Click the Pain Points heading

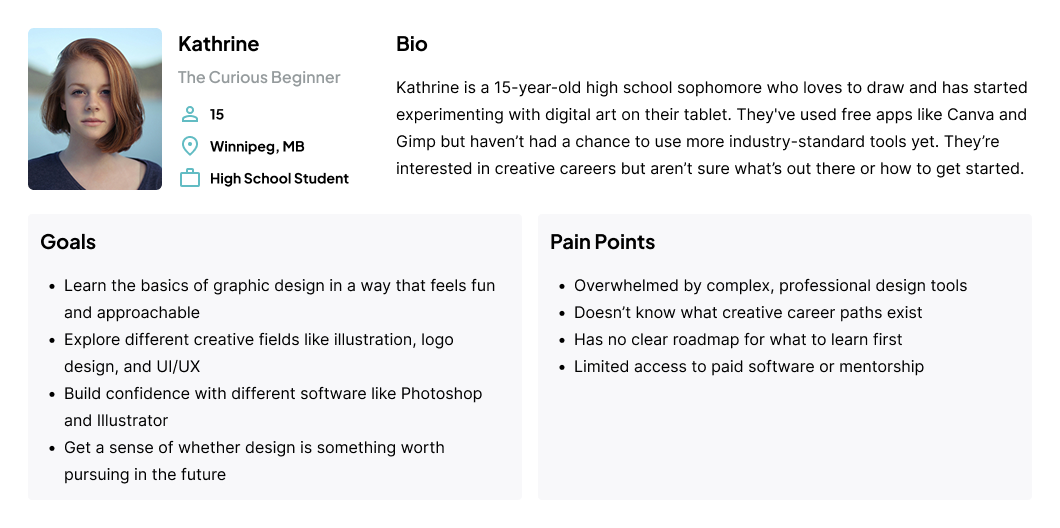tap(602, 241)
